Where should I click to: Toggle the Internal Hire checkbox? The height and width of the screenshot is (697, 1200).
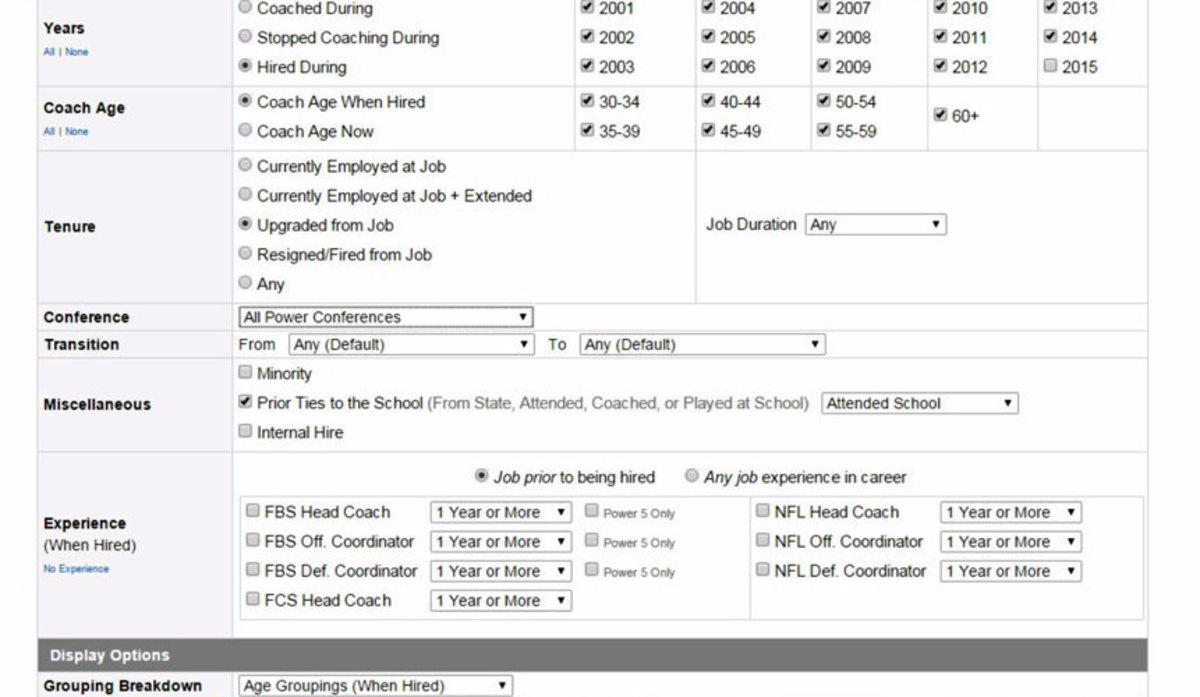click(x=245, y=432)
